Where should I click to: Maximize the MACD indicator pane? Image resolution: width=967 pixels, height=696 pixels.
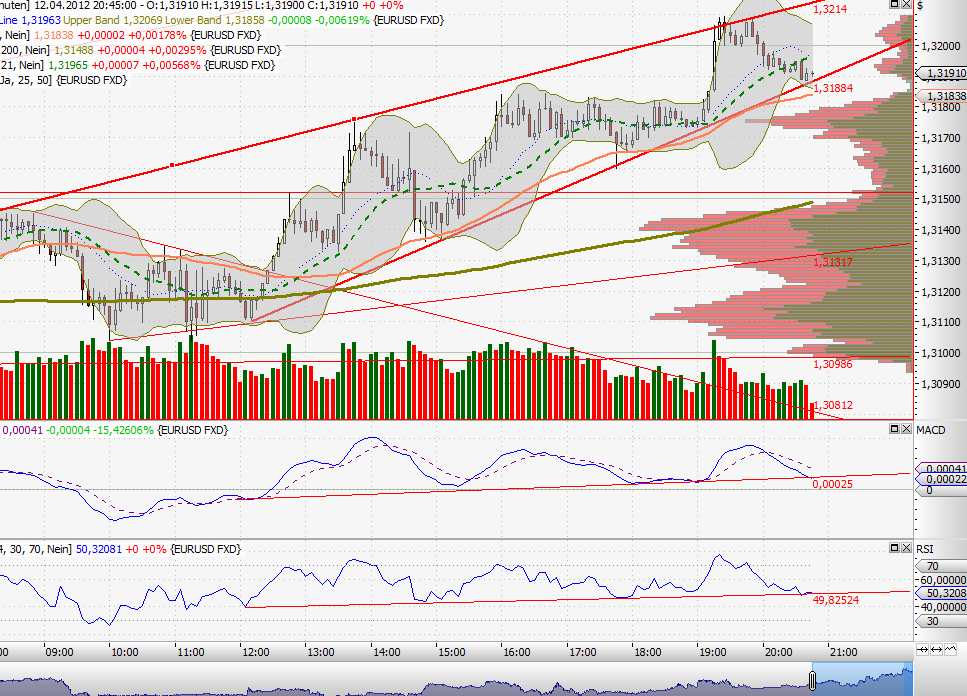point(894,428)
